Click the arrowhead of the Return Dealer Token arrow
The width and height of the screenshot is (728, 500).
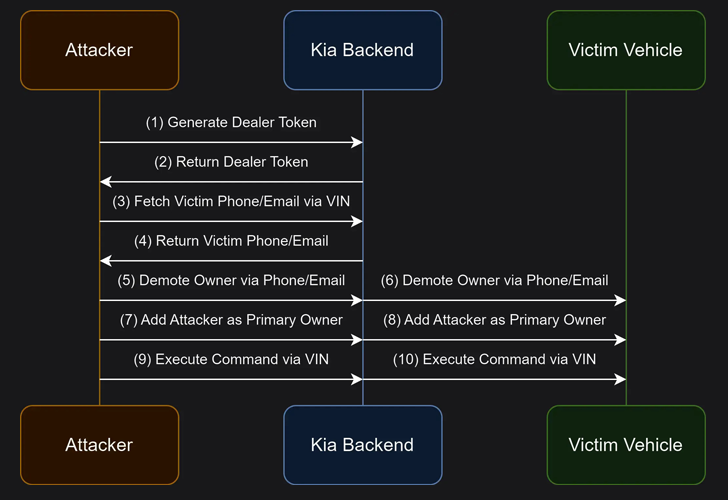point(106,182)
